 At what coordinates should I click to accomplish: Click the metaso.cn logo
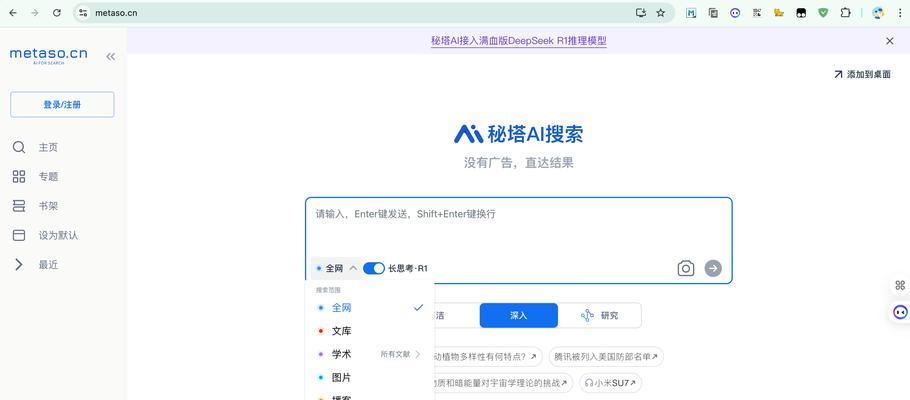(x=49, y=55)
